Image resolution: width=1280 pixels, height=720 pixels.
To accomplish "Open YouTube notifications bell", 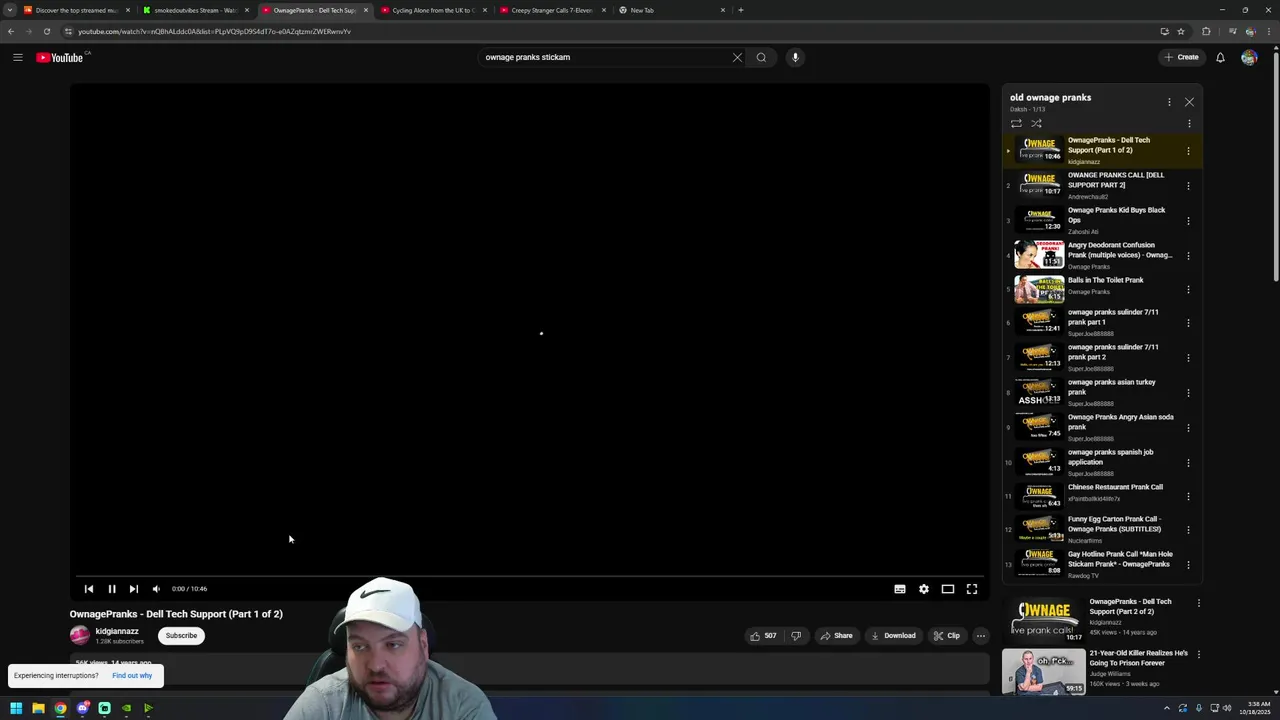I will tap(1220, 57).
